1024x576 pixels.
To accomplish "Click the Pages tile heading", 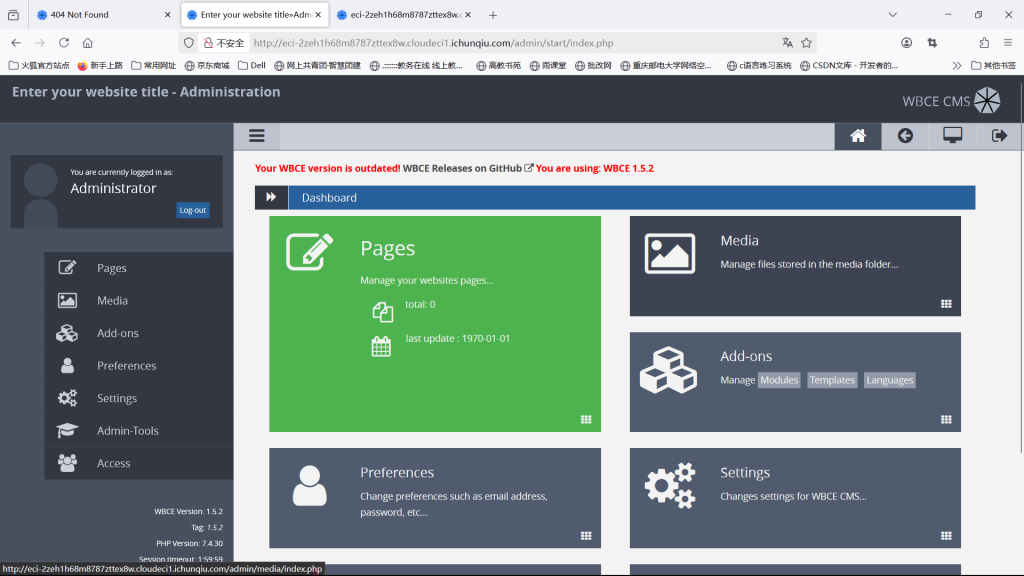I will tap(387, 248).
